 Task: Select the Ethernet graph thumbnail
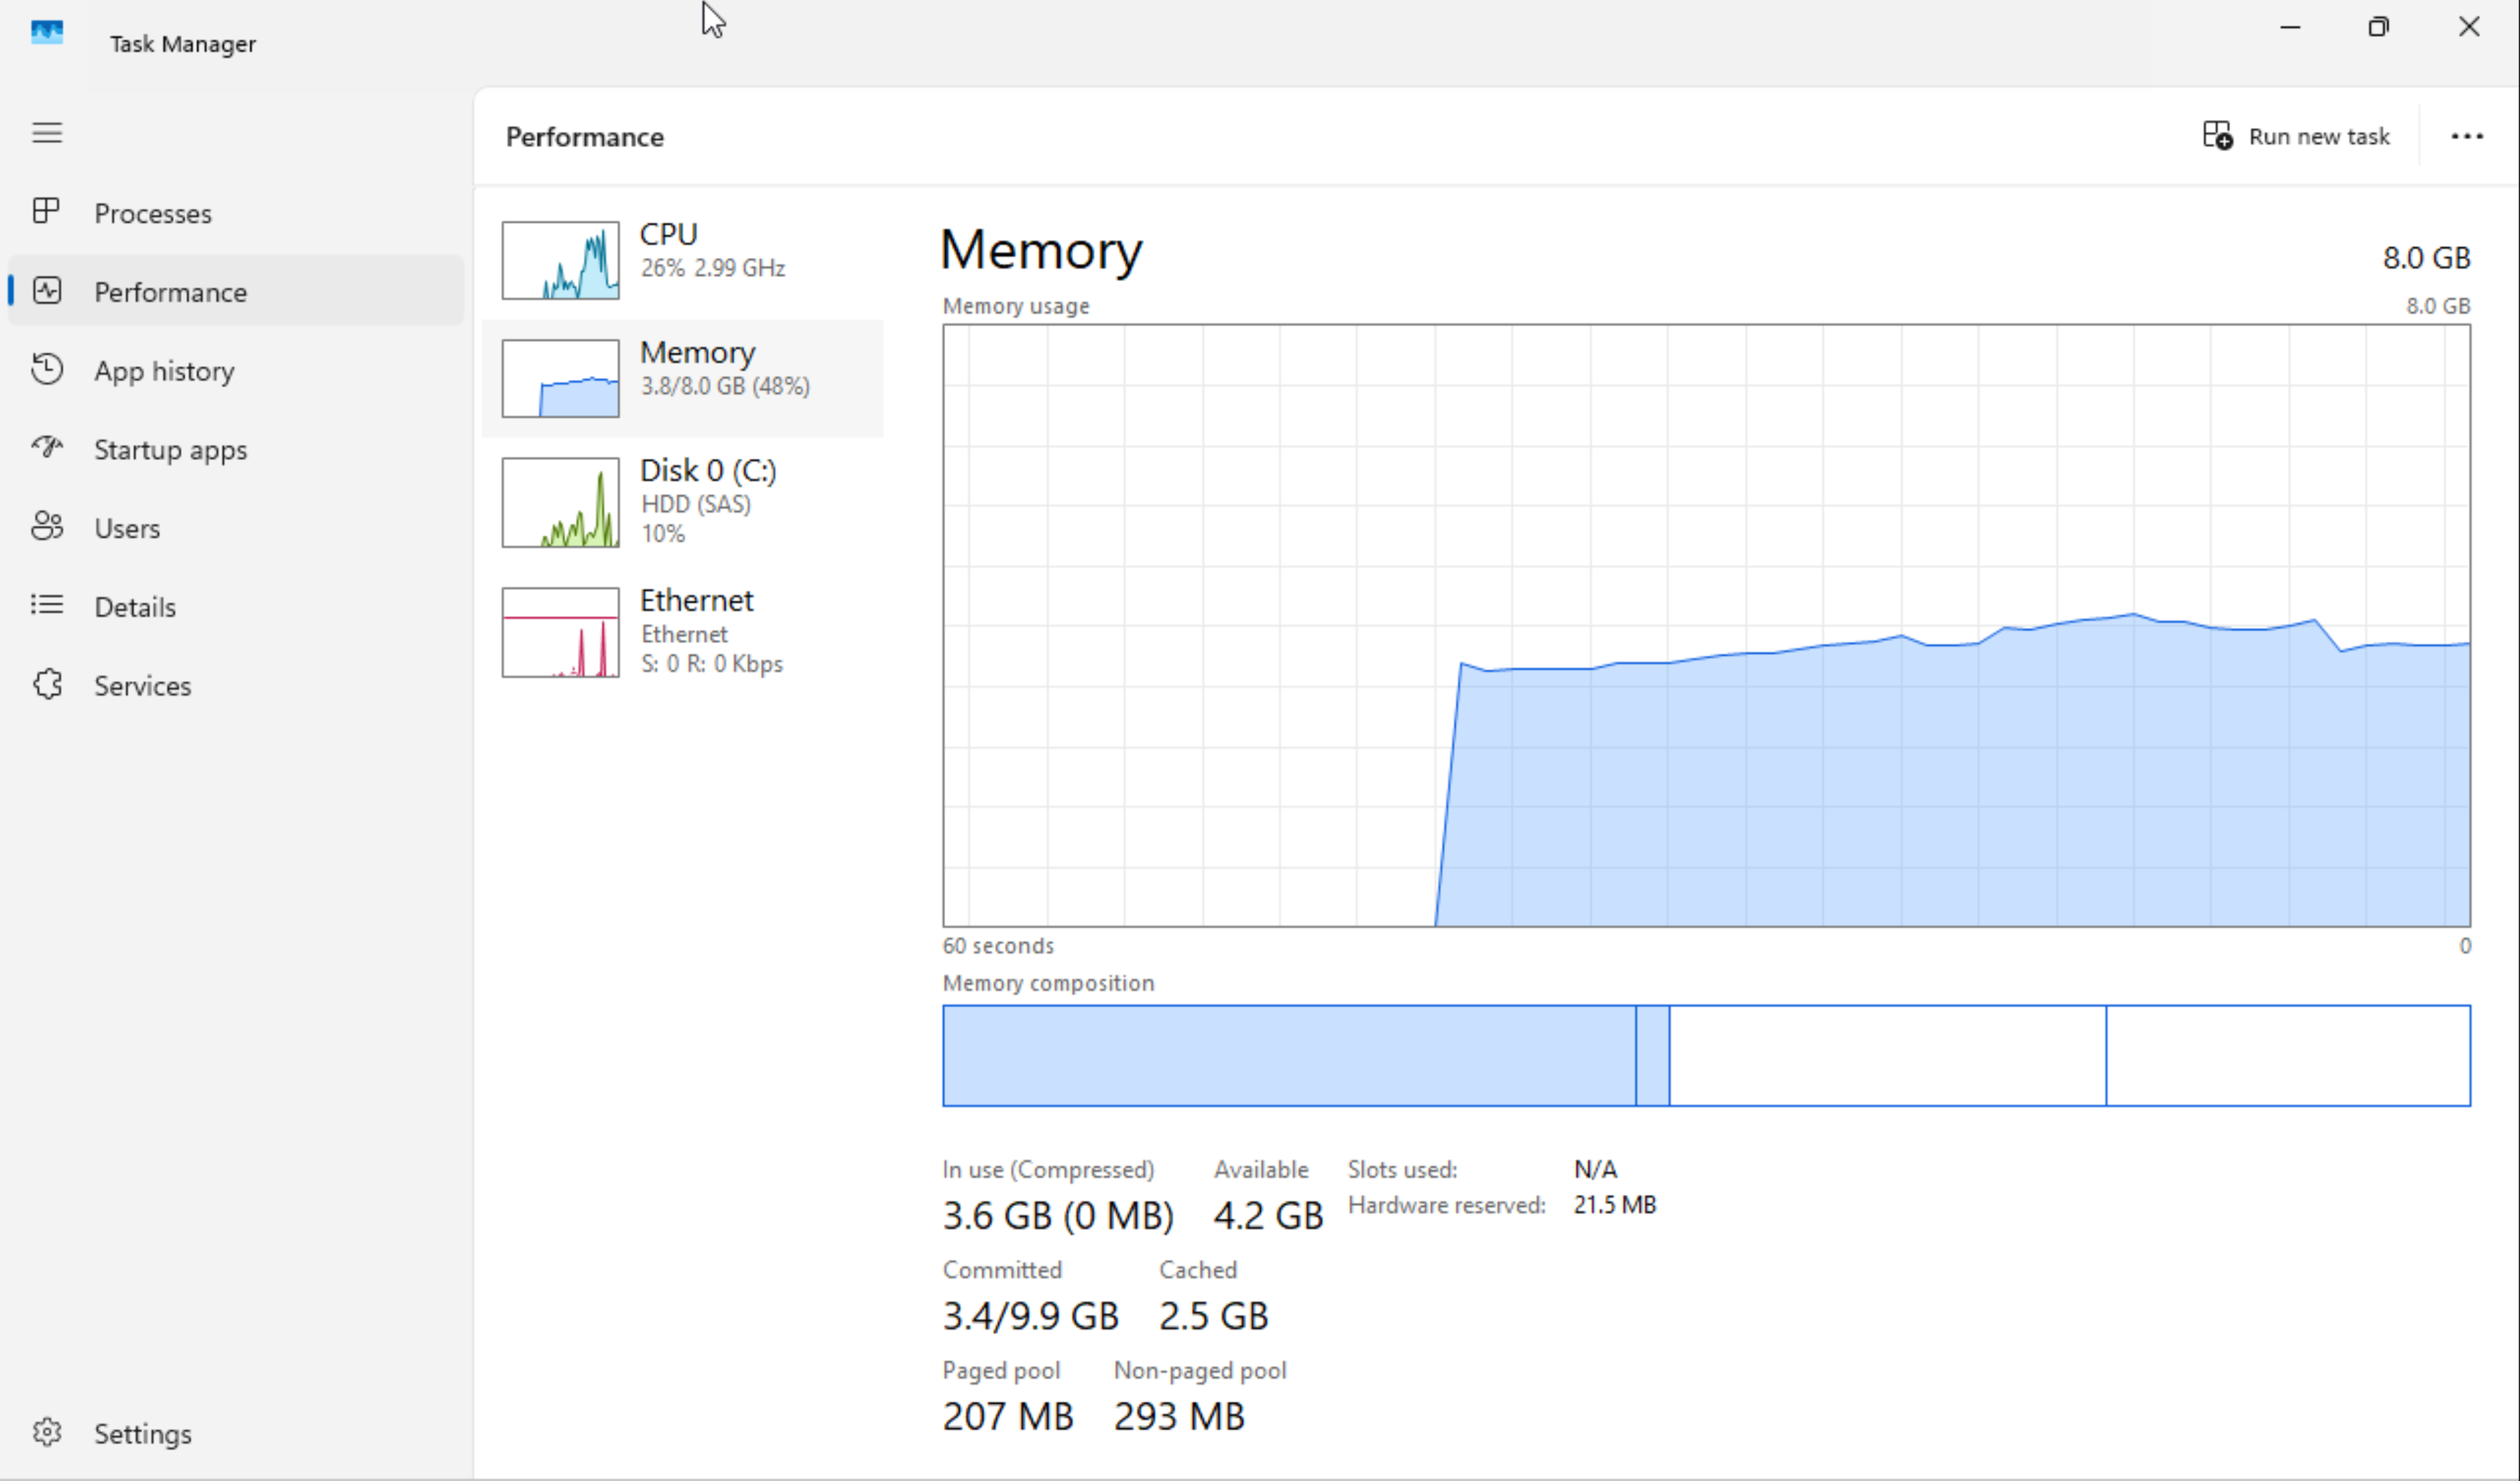pos(560,632)
